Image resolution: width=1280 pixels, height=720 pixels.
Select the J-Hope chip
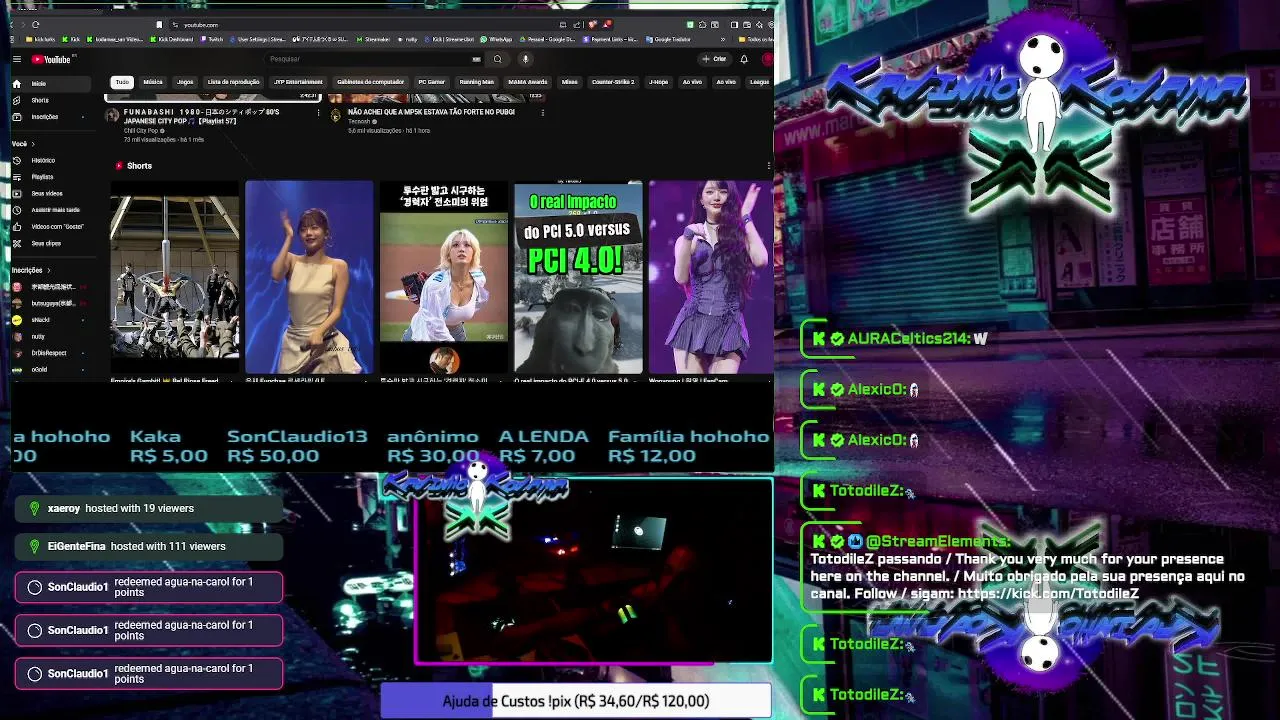(x=658, y=82)
